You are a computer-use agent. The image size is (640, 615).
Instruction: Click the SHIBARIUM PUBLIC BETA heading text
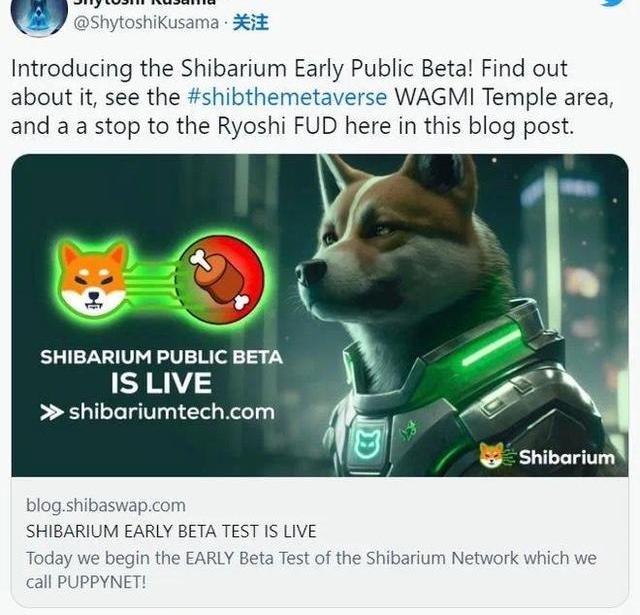coord(162,357)
